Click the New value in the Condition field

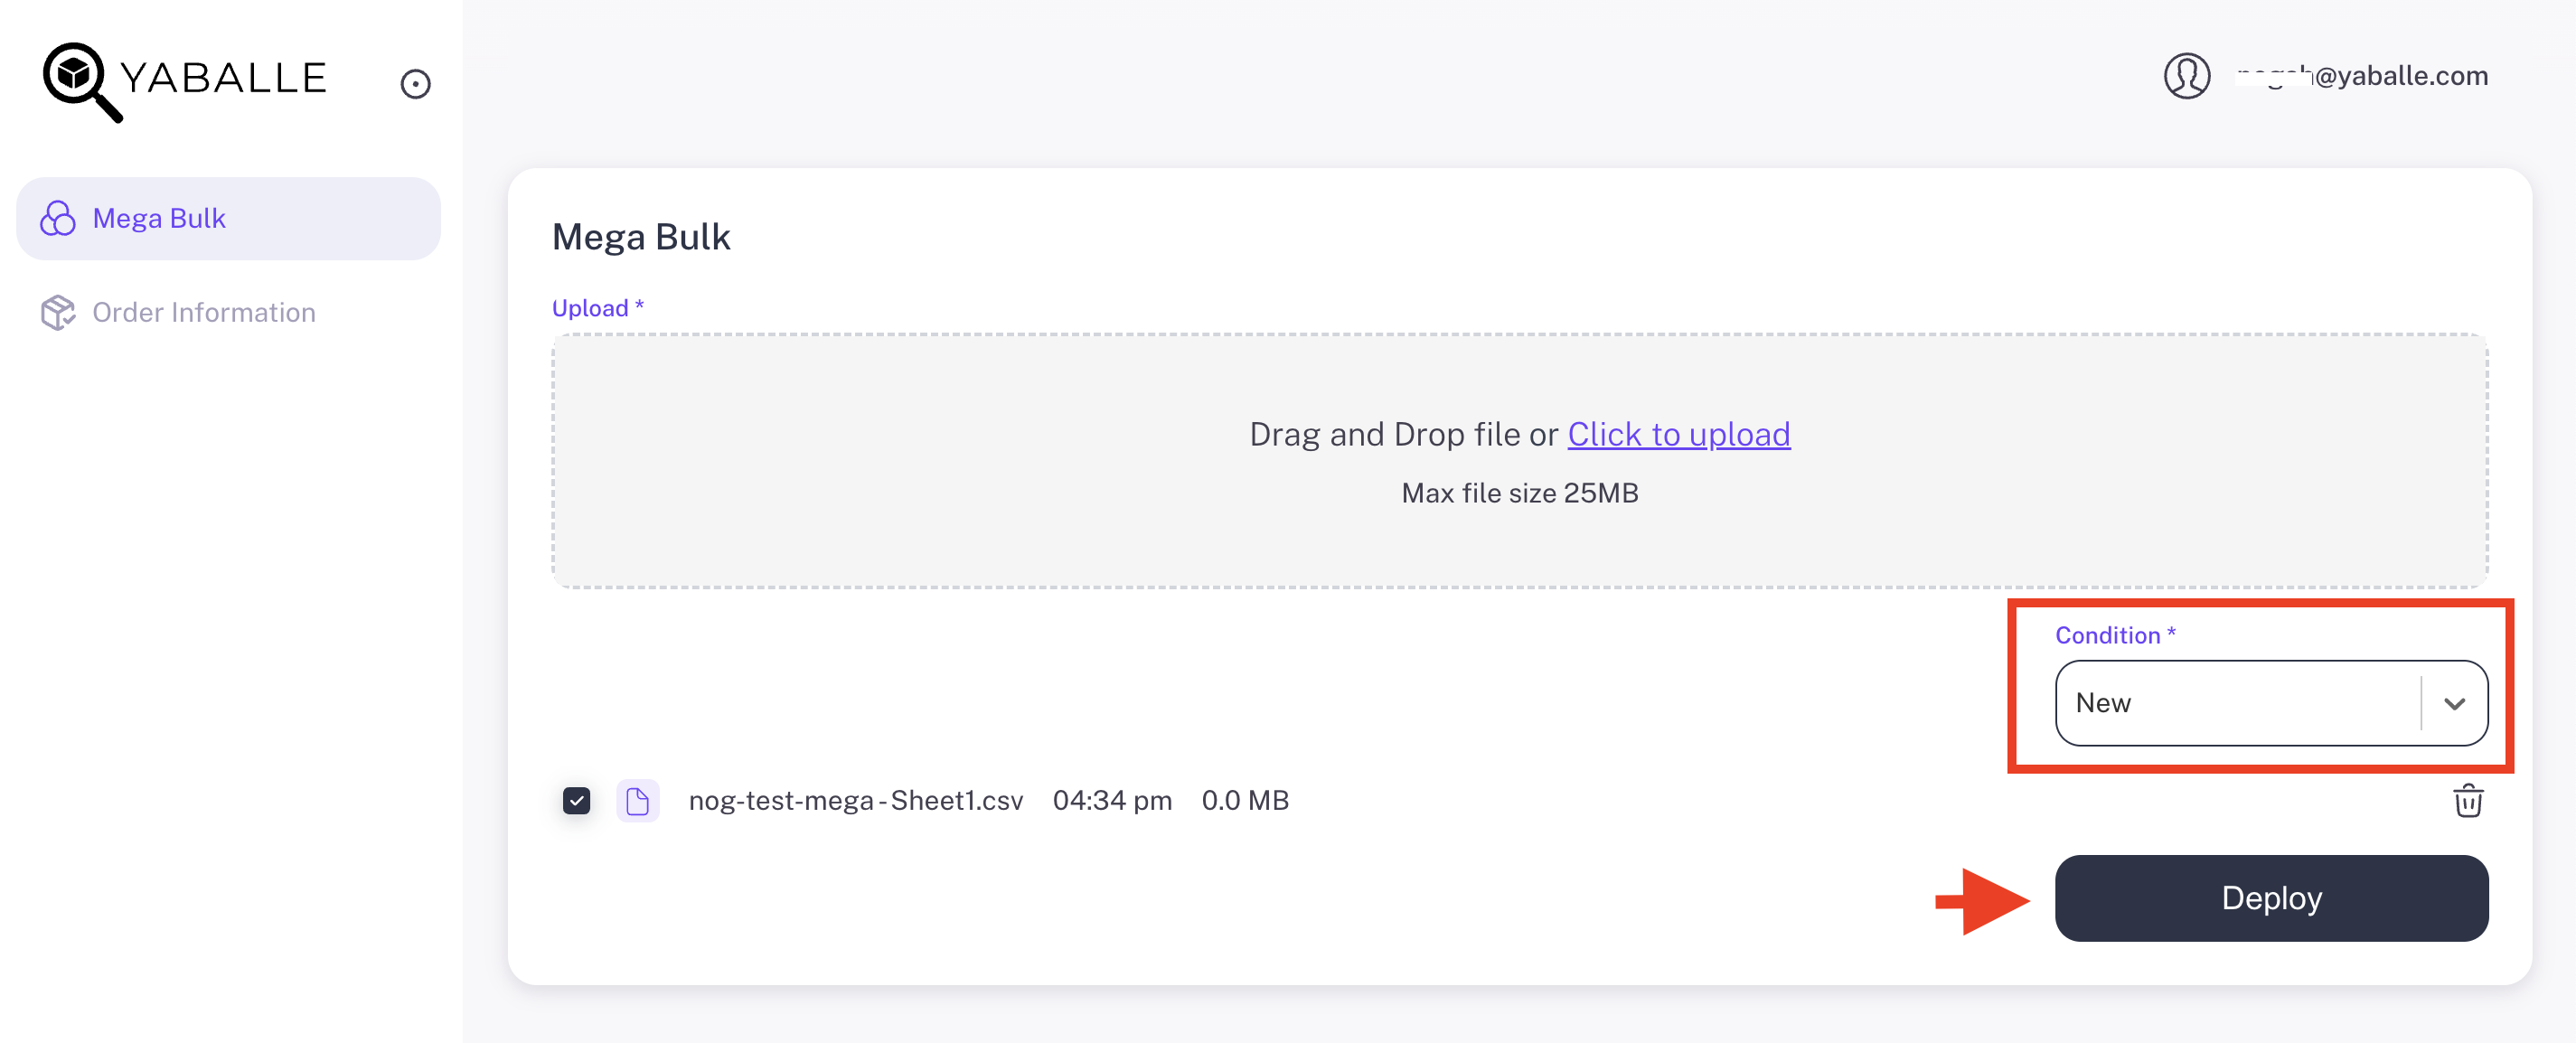pyautogui.click(x=2103, y=703)
